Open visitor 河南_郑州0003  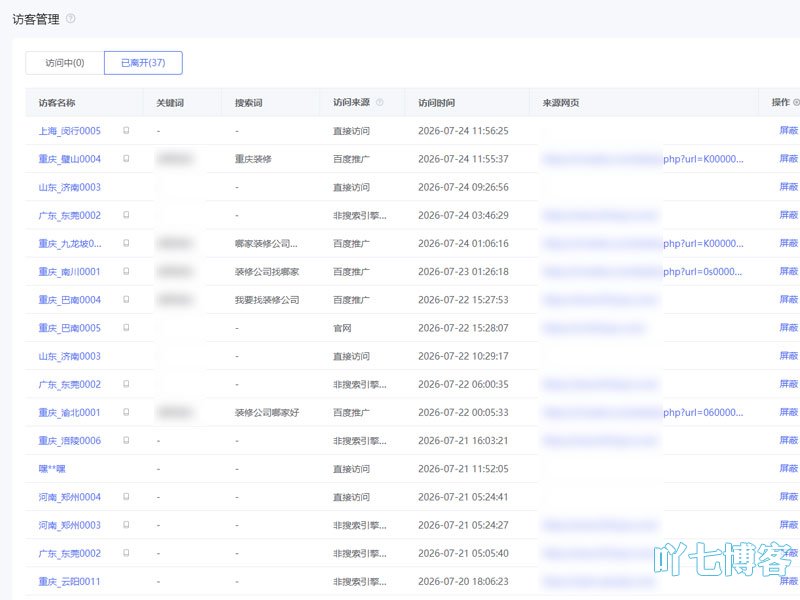pyautogui.click(x=70, y=525)
